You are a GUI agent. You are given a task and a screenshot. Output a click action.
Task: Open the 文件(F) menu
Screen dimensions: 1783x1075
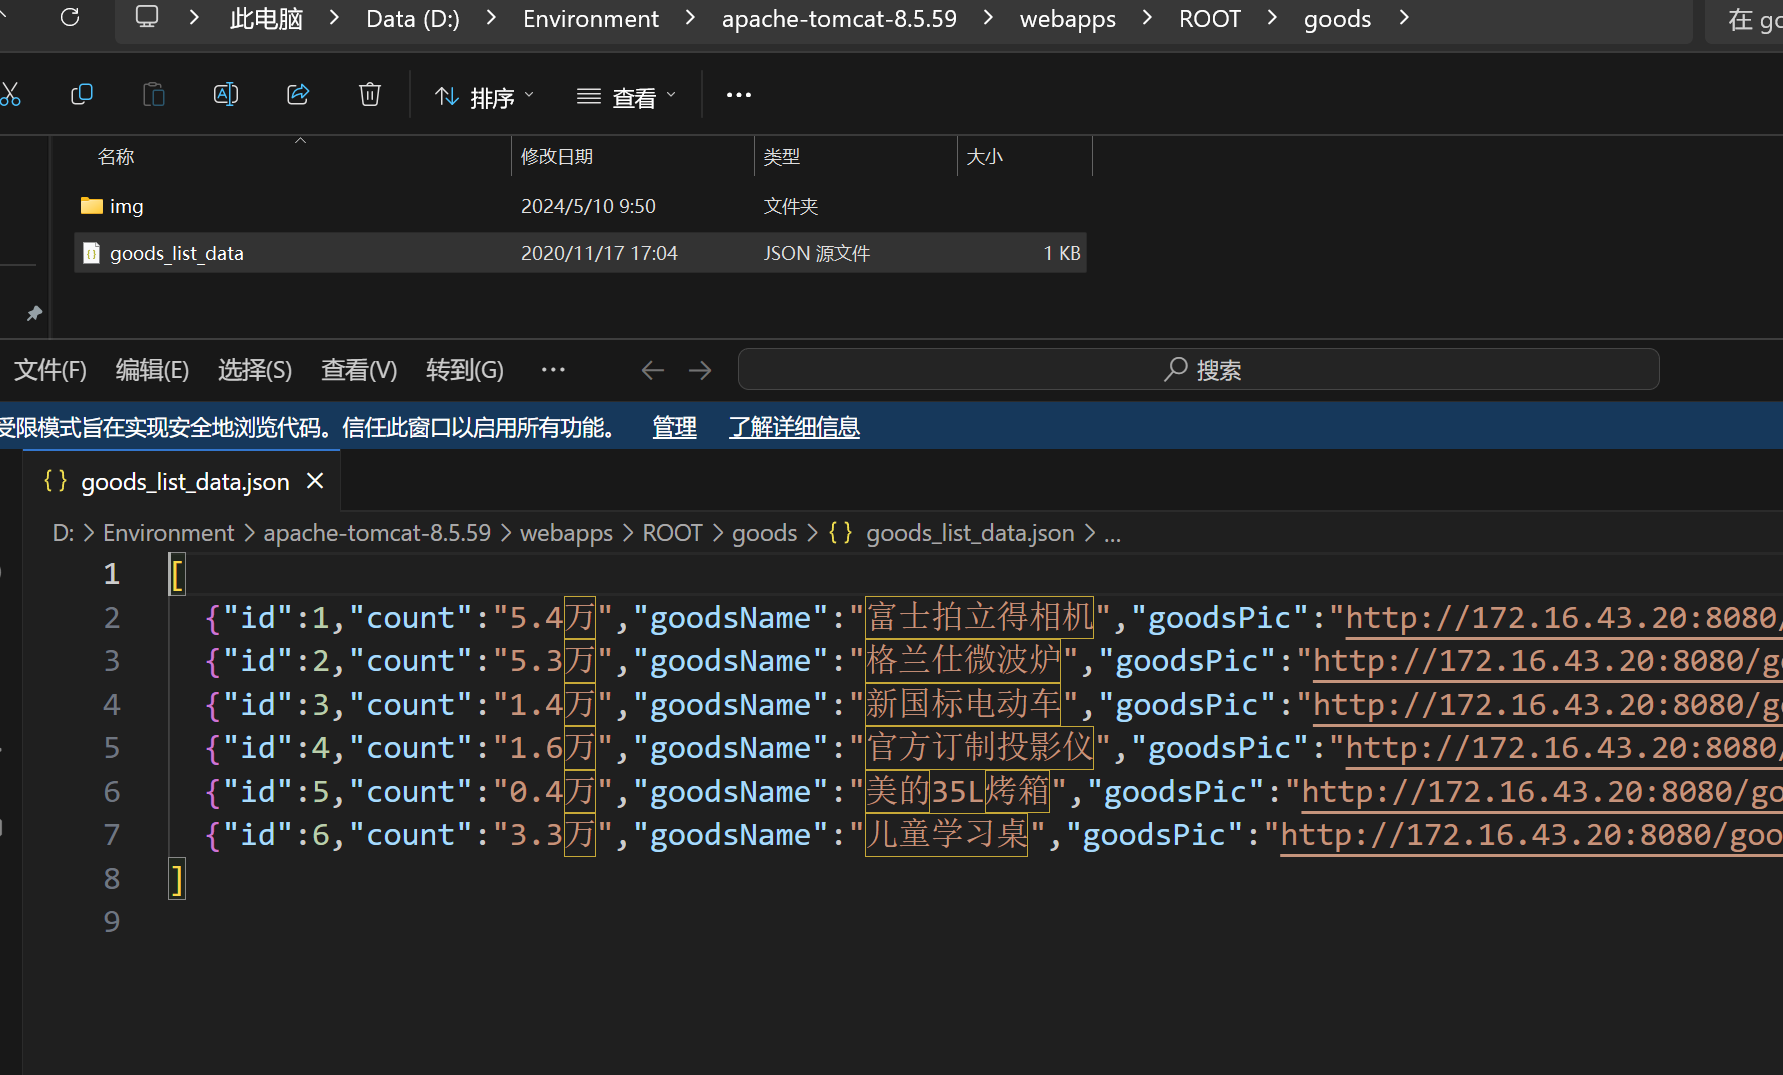coord(50,370)
